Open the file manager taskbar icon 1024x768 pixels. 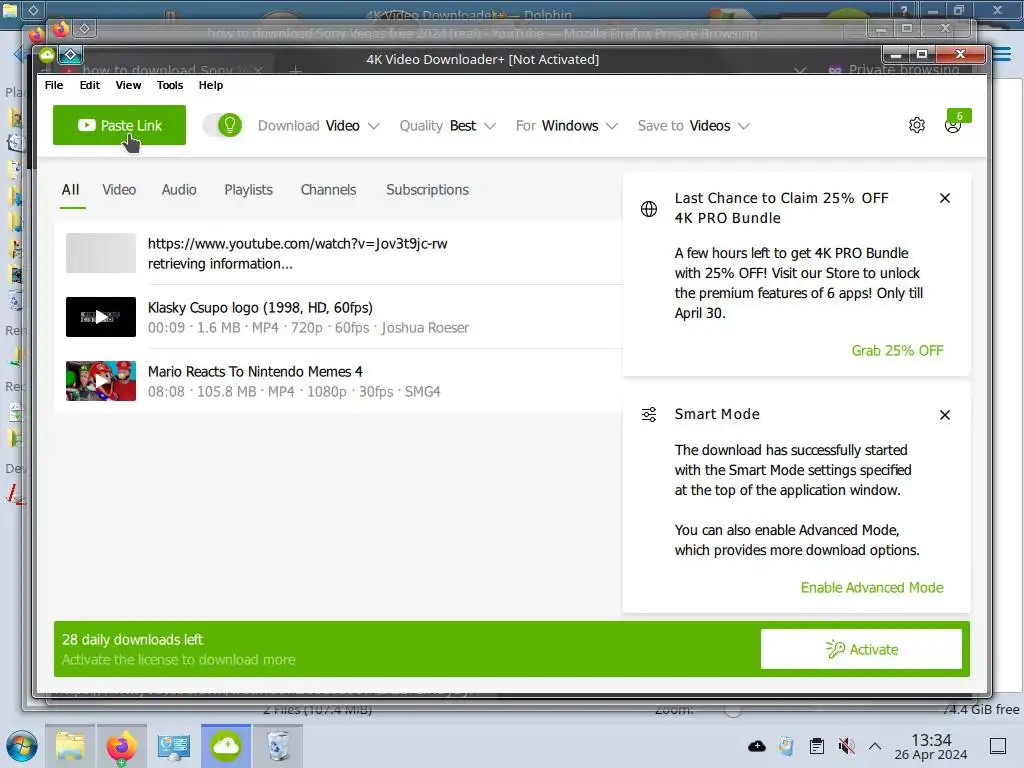(x=70, y=746)
